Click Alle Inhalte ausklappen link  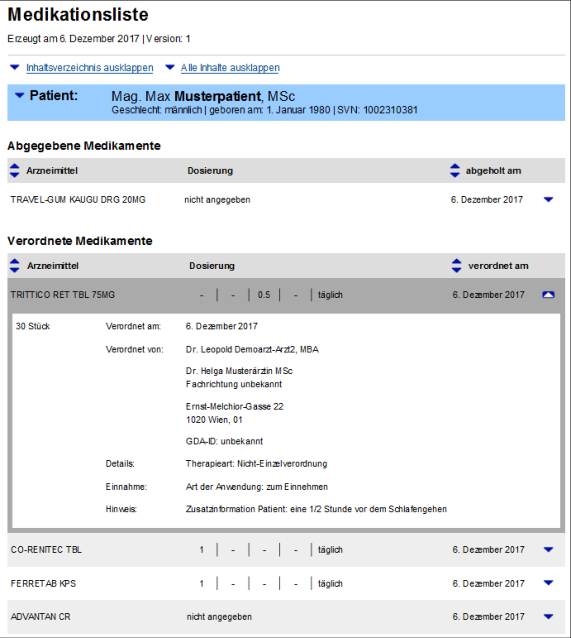(230, 68)
